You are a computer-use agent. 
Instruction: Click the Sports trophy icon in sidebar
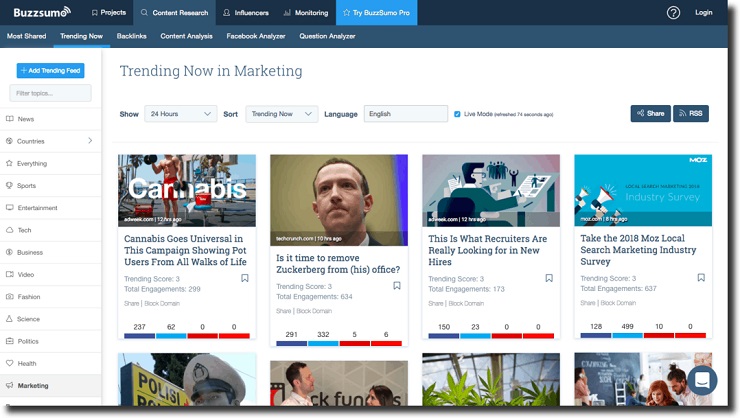[9, 185]
